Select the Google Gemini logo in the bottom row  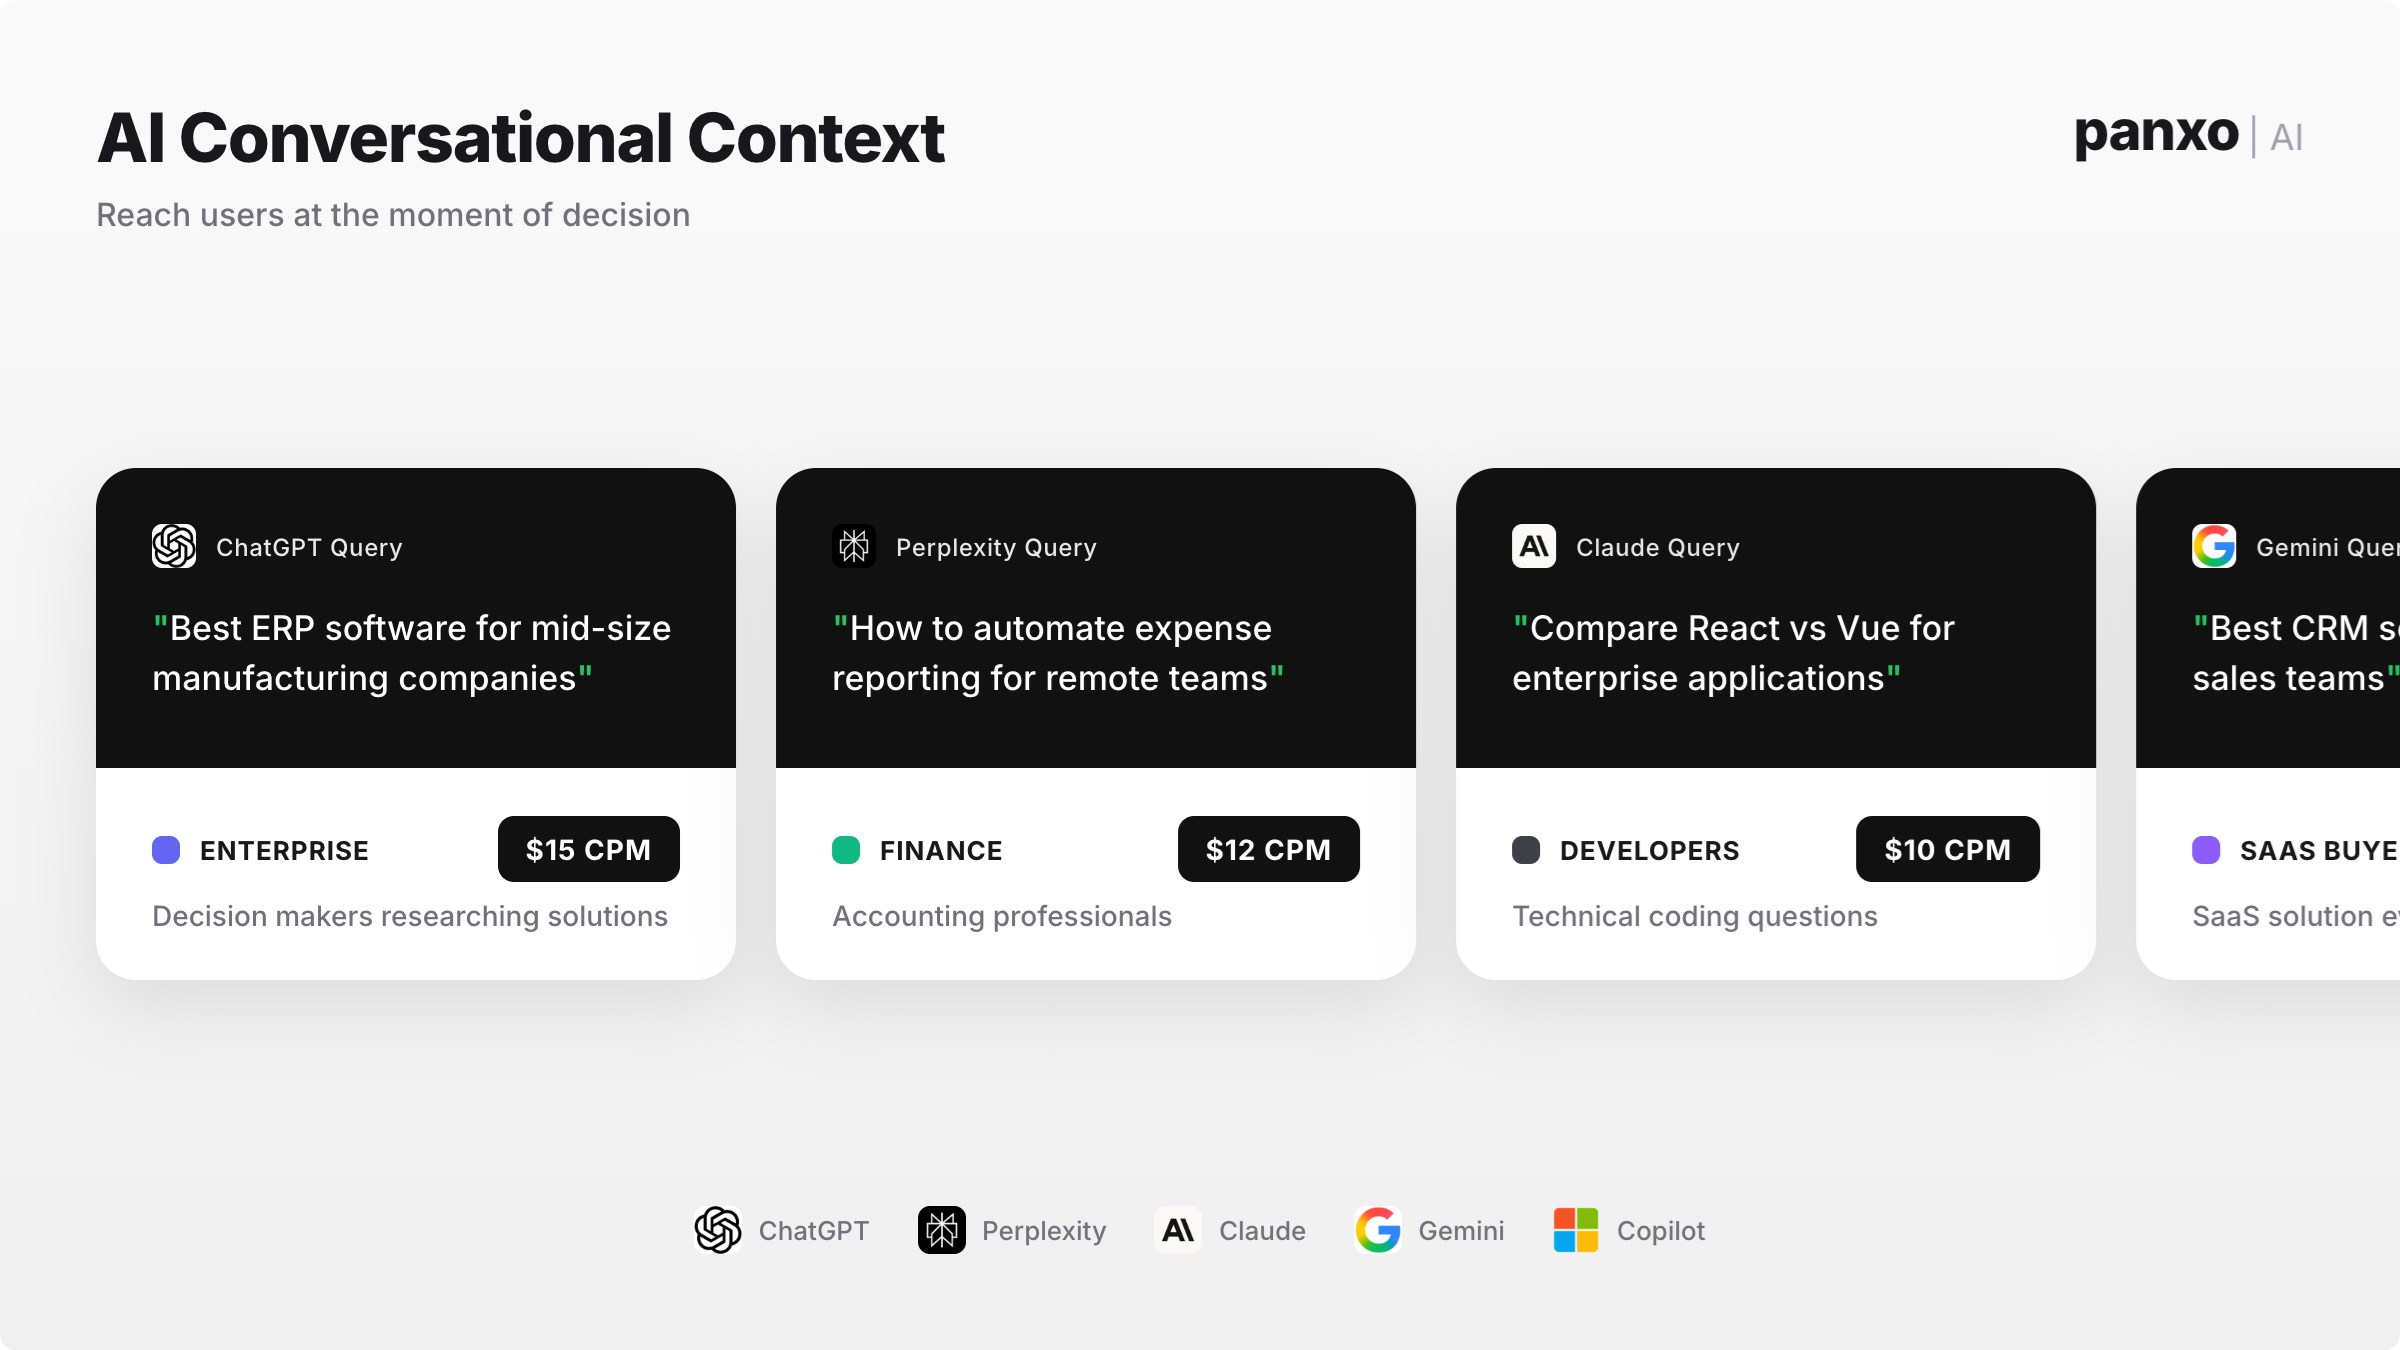pyautogui.click(x=1378, y=1230)
